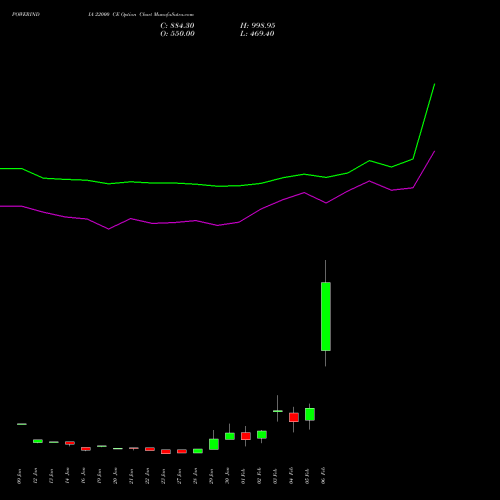The image size is (500, 500).
Task: Click the red 23 Jan candlestick
Action: pos(166,452)
